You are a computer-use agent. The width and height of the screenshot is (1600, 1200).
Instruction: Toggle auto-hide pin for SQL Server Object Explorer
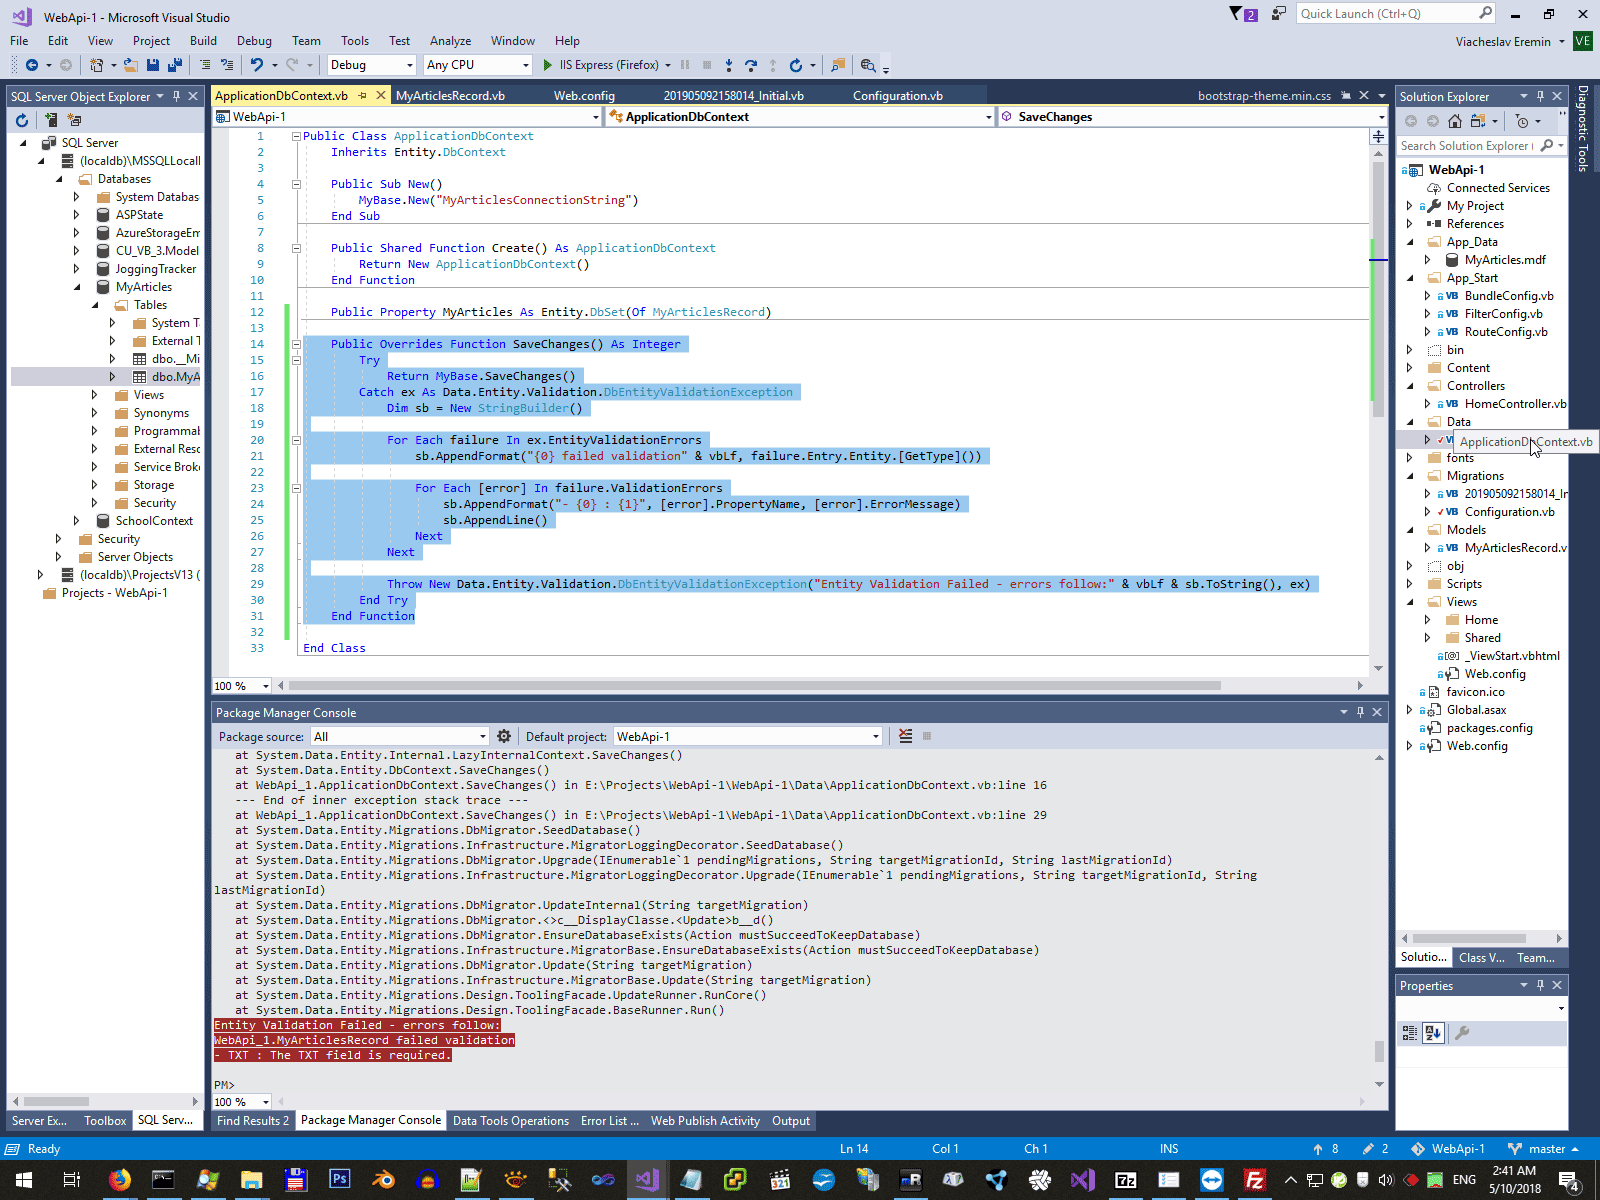(x=176, y=96)
